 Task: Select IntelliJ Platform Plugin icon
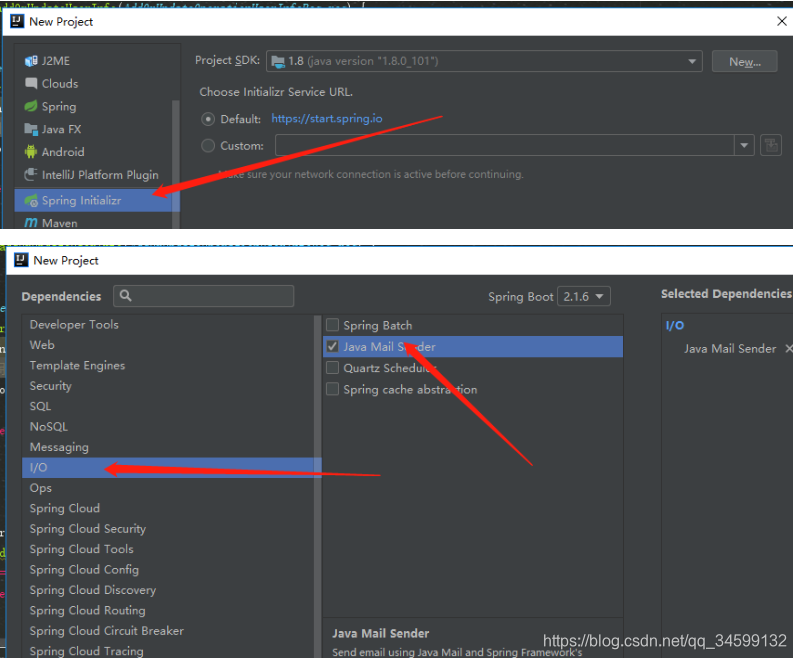tap(31, 174)
